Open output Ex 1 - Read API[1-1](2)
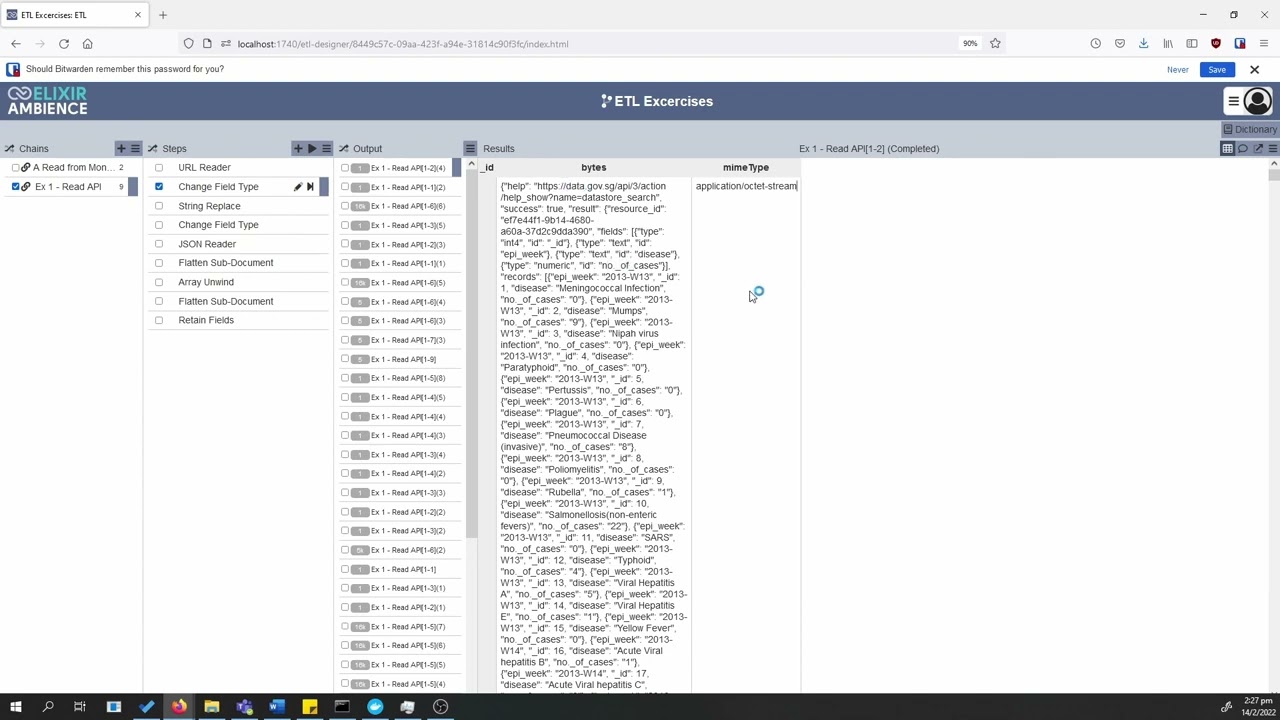 (408, 187)
